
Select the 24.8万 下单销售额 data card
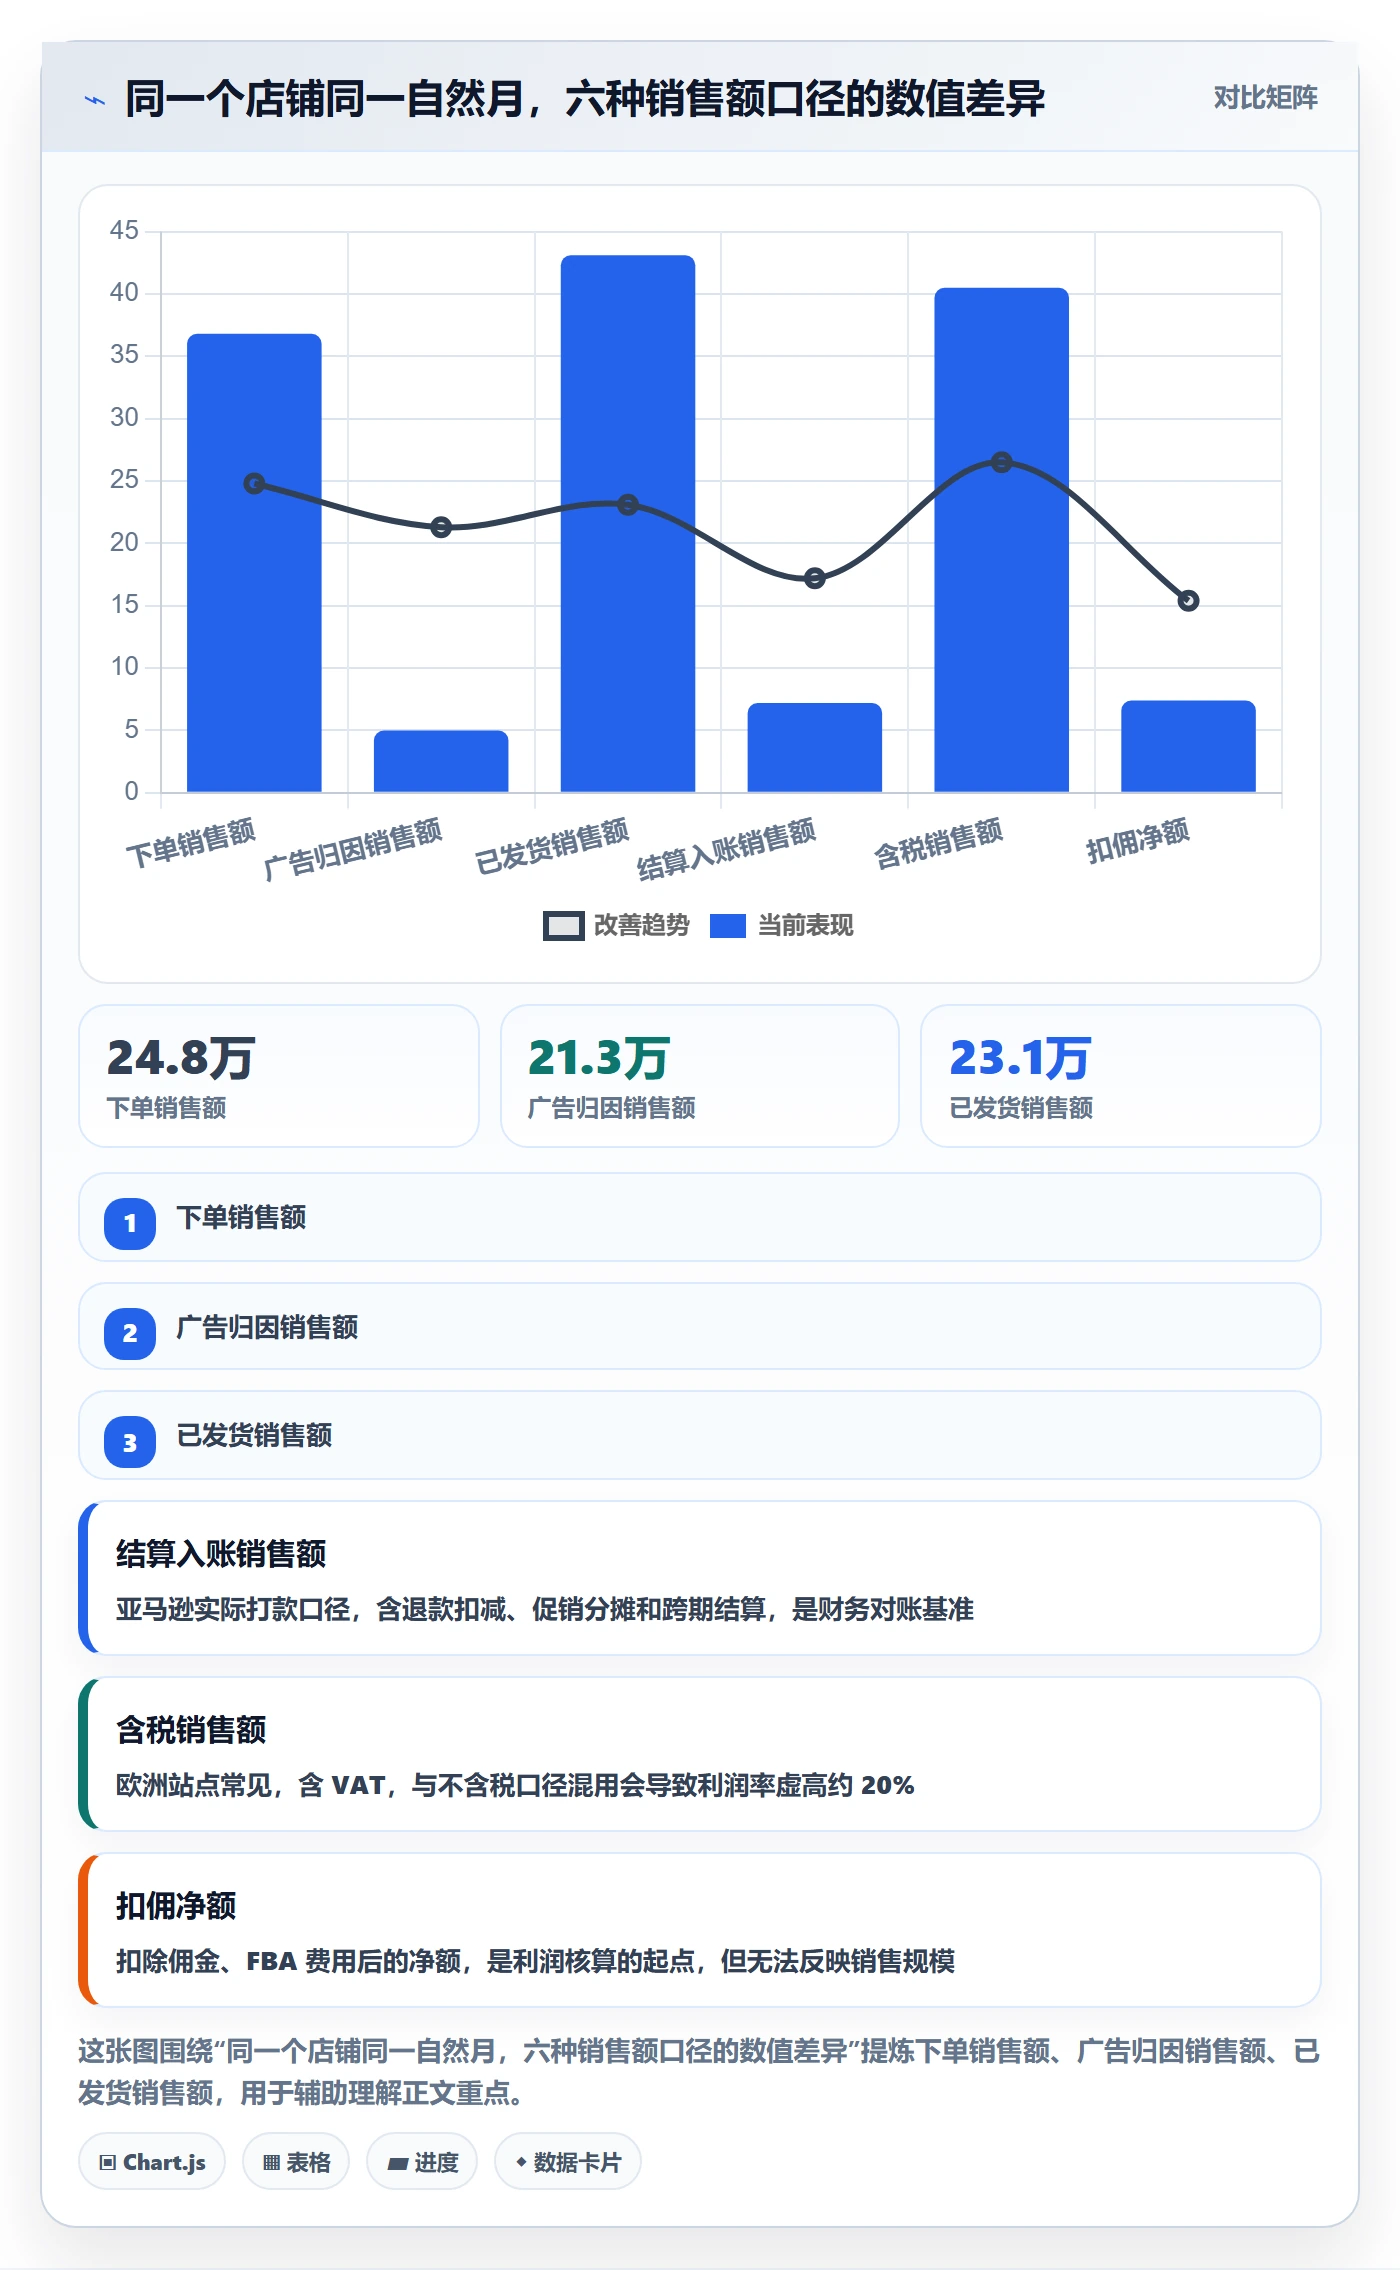279,1076
